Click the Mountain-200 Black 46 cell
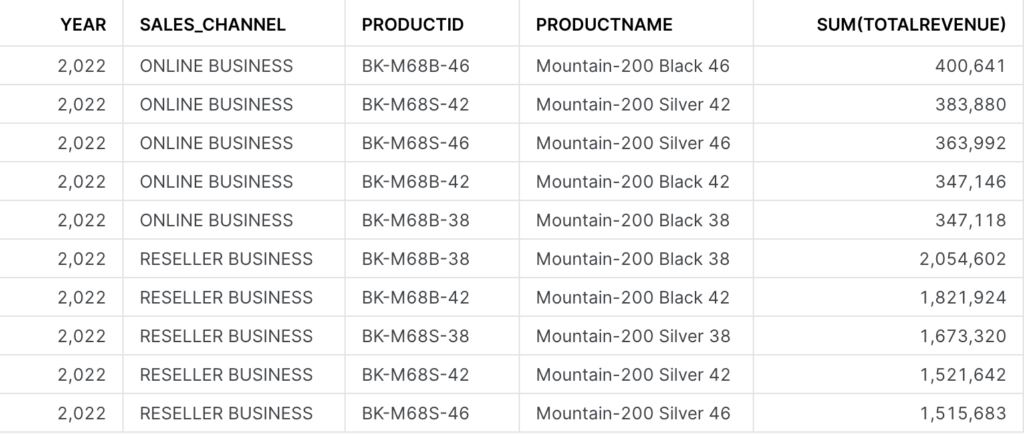The image size is (1024, 434). pos(636,66)
